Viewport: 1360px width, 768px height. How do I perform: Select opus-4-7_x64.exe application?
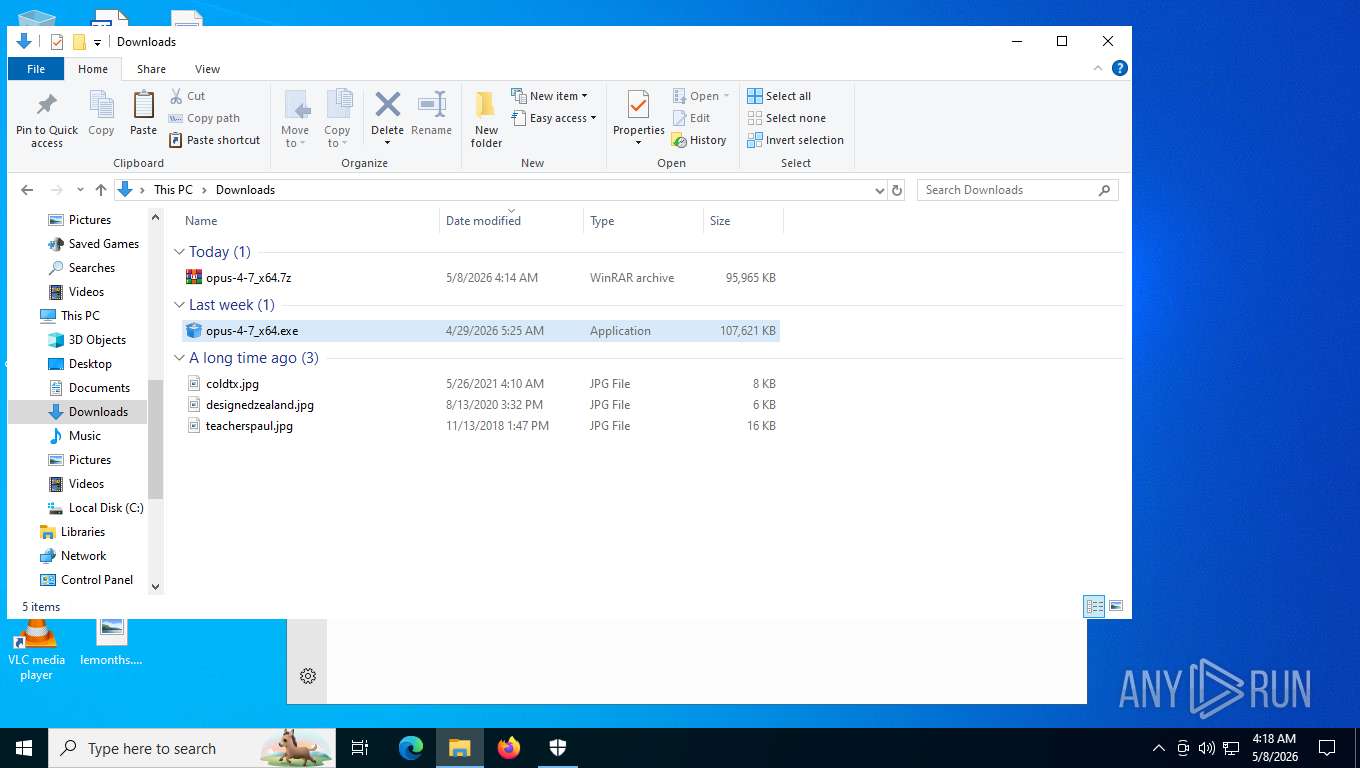[x=481, y=331]
